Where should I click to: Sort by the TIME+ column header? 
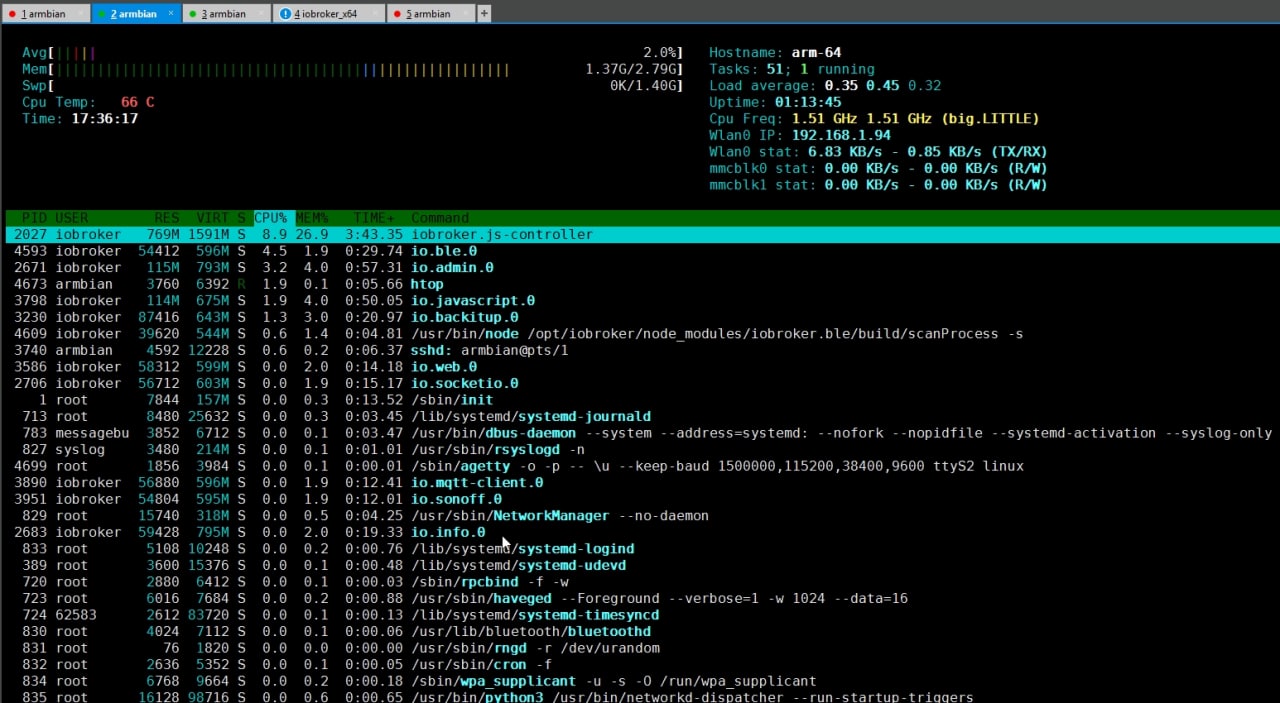(374, 218)
